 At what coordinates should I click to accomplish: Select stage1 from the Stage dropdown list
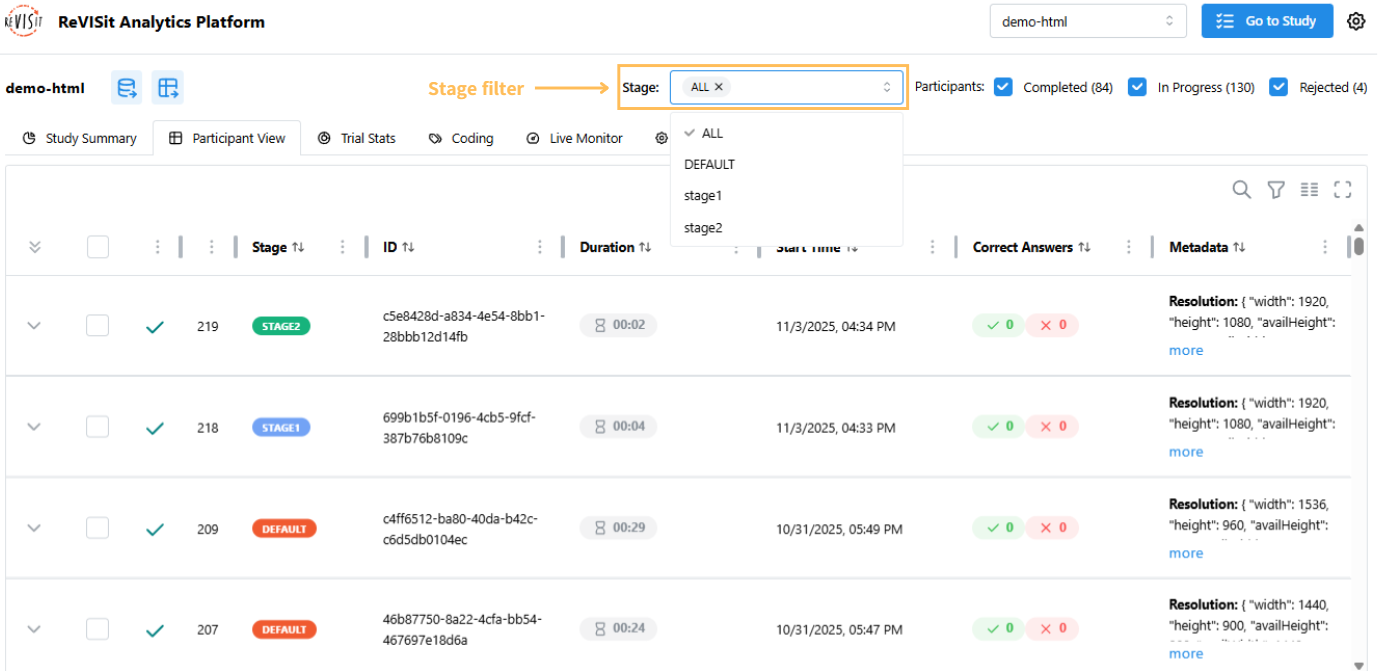click(x=703, y=196)
